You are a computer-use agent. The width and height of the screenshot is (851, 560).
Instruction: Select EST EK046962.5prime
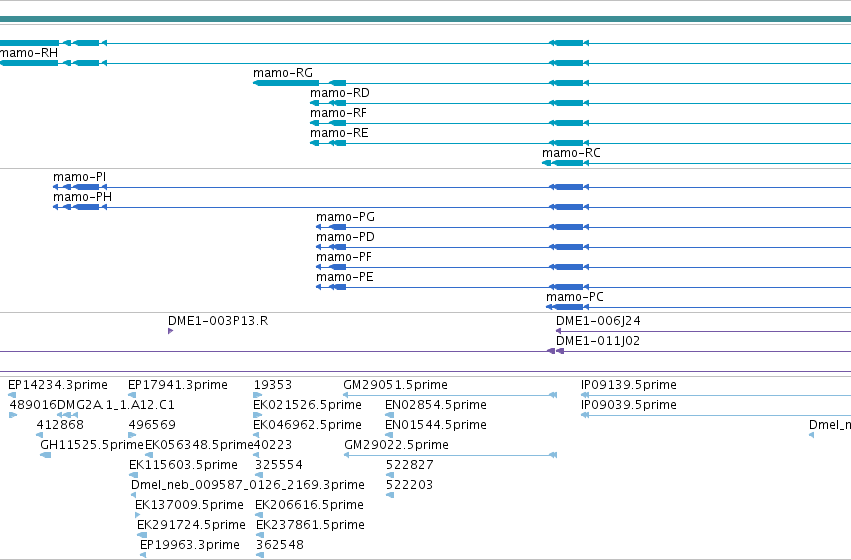point(307,425)
